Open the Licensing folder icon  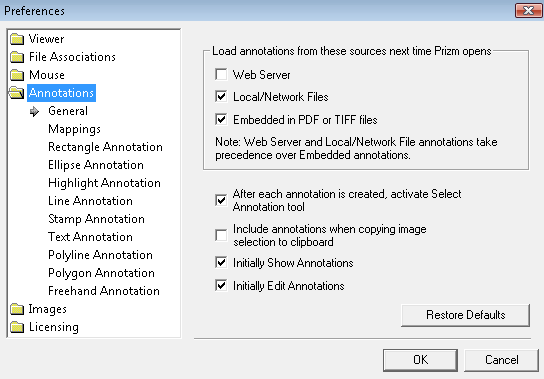click(x=17, y=327)
